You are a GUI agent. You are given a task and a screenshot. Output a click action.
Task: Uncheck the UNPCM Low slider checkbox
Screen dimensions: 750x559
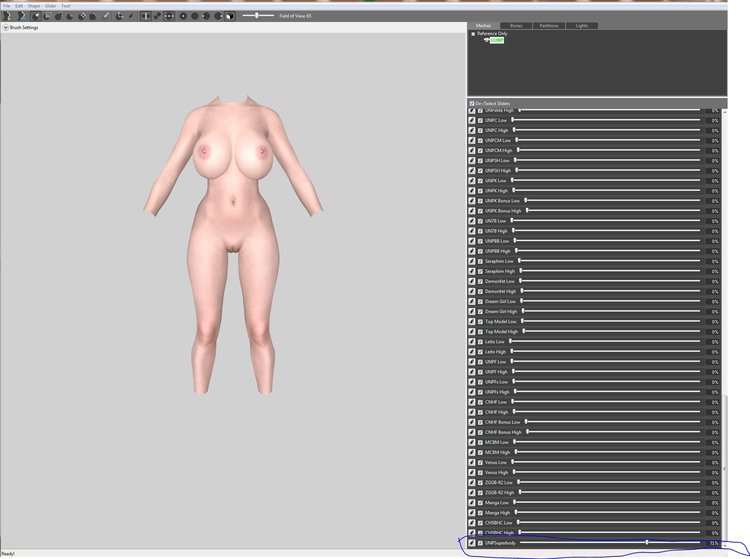point(480,140)
